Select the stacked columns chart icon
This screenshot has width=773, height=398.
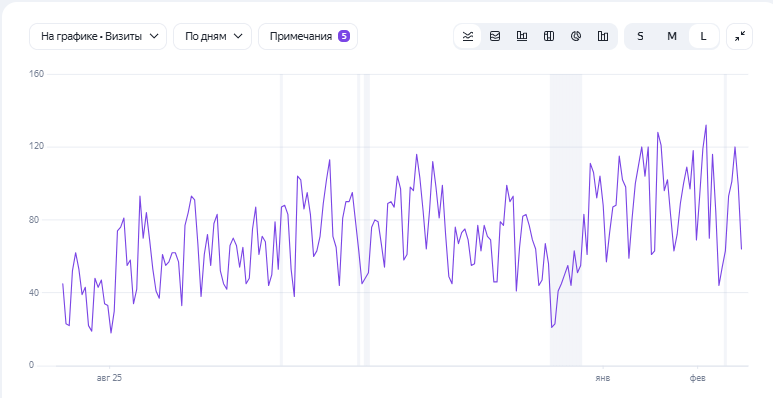click(x=549, y=36)
